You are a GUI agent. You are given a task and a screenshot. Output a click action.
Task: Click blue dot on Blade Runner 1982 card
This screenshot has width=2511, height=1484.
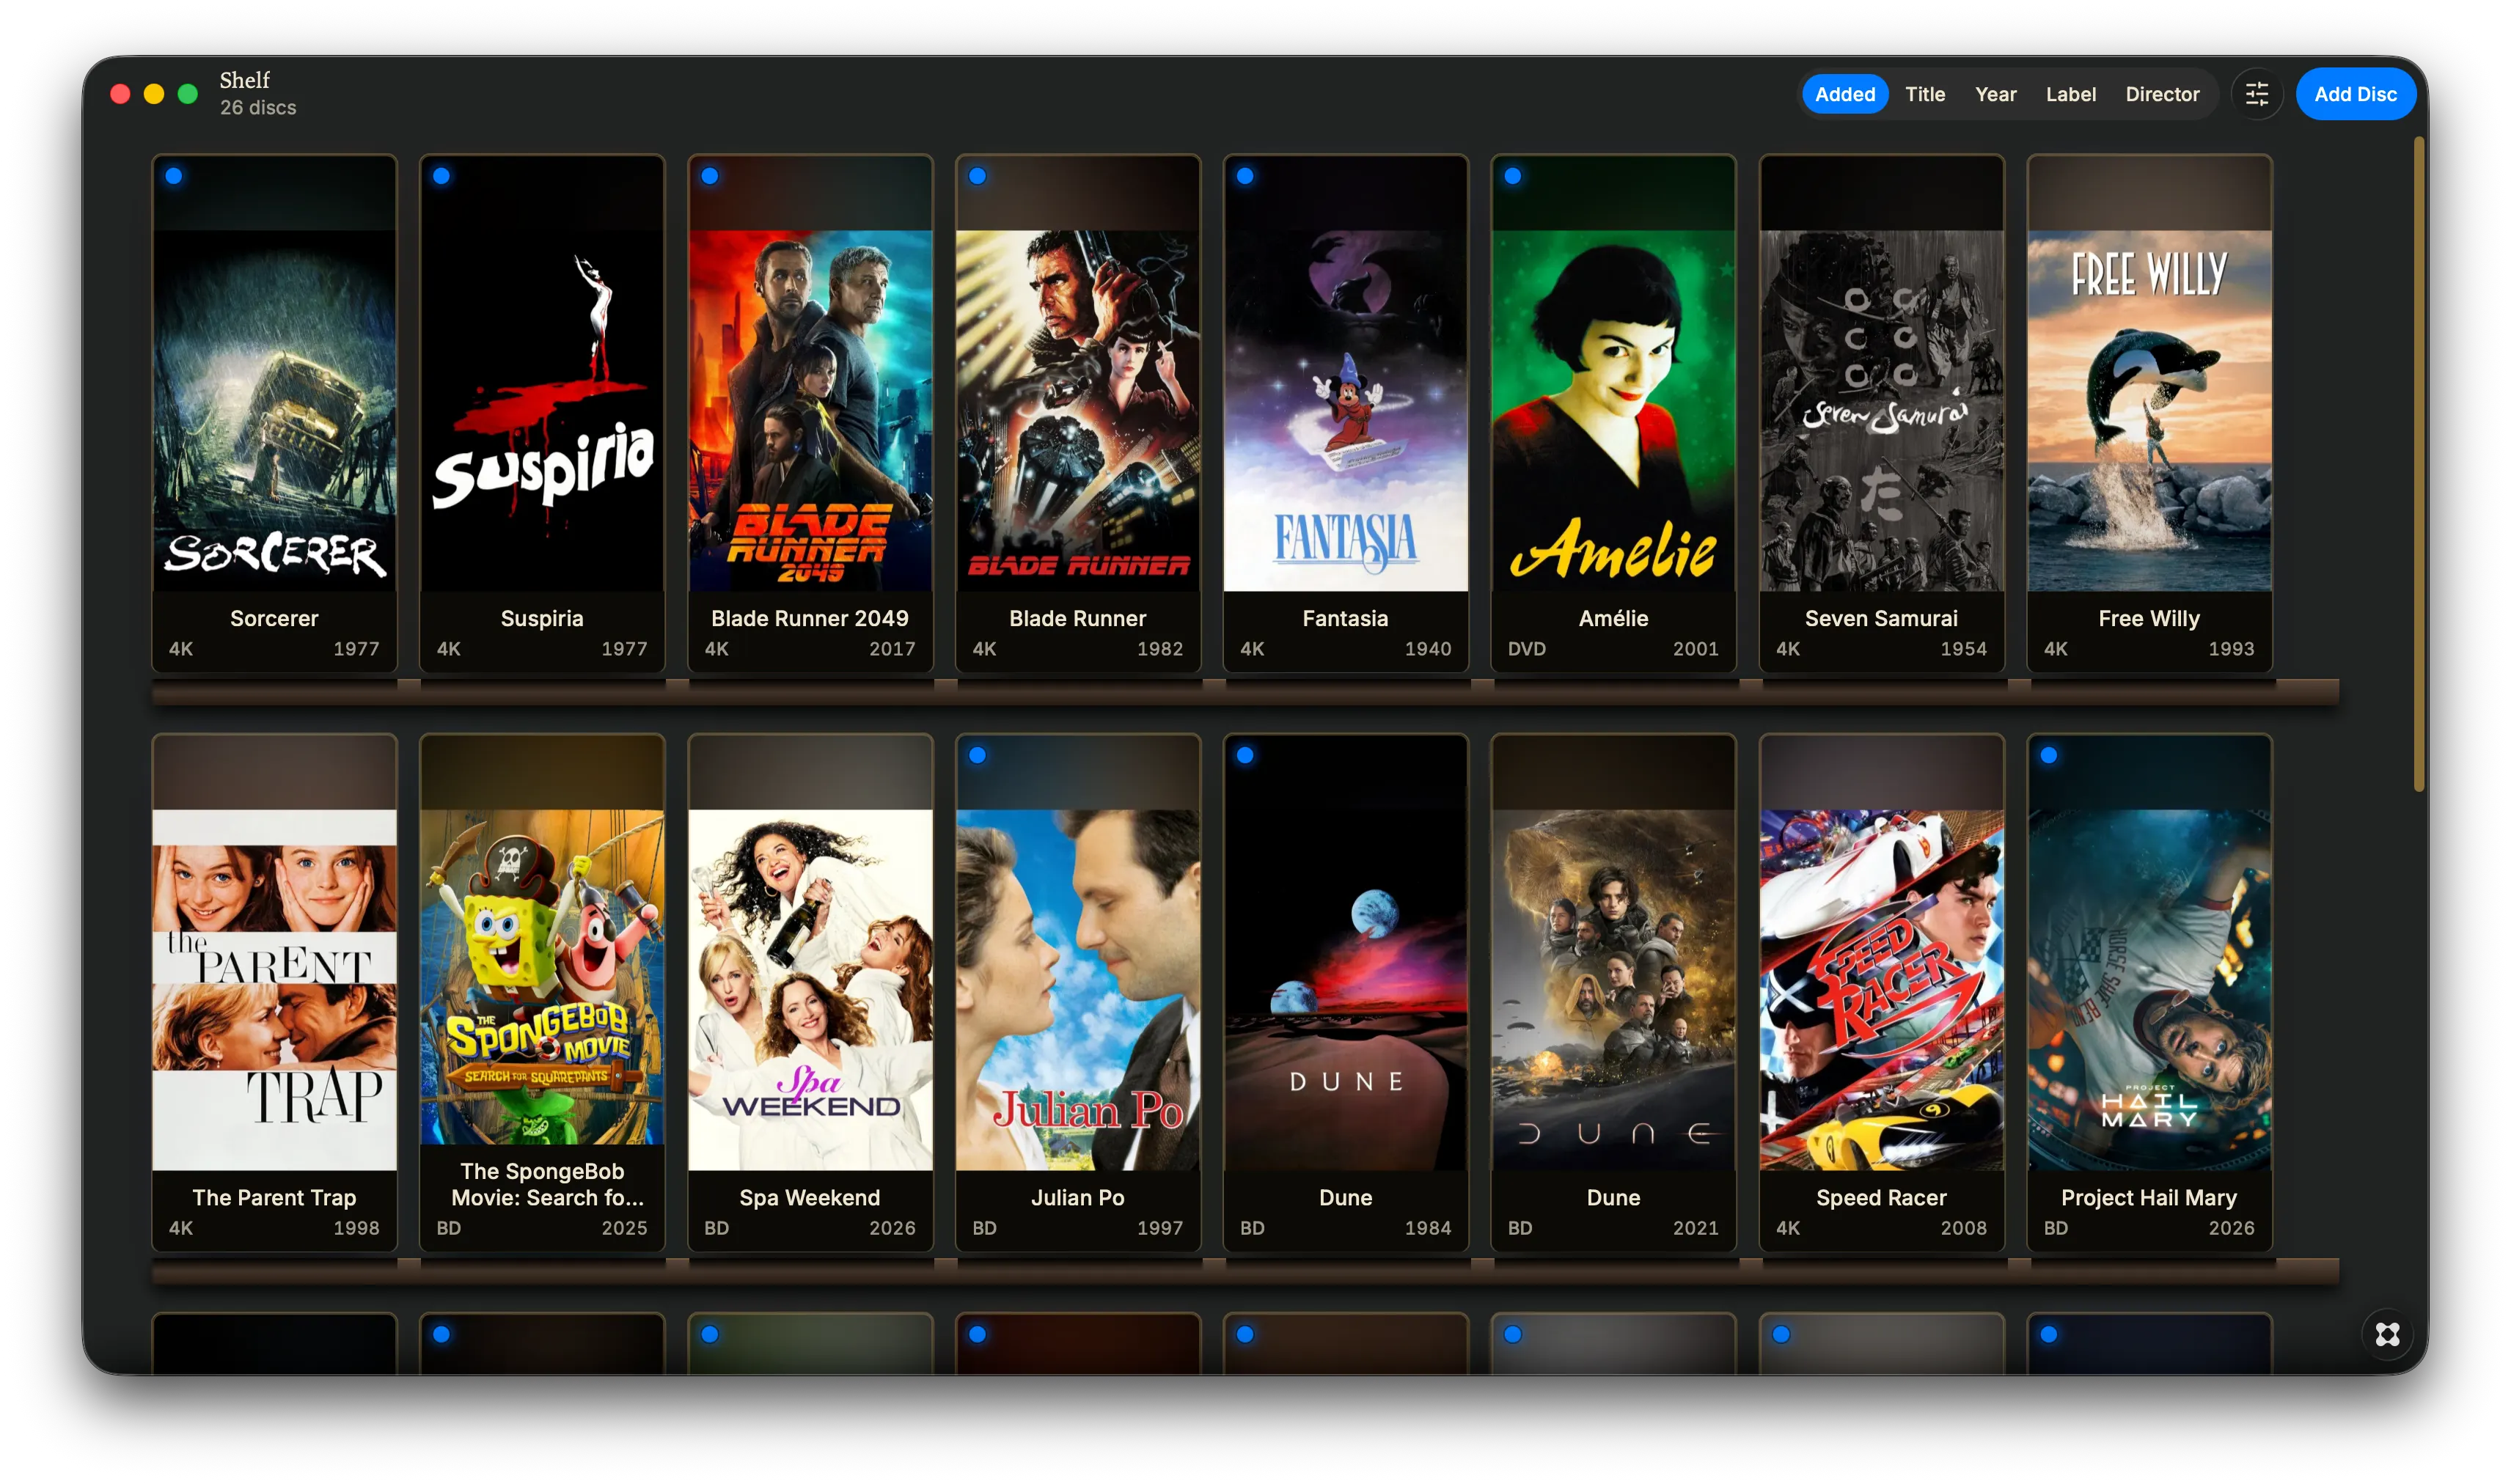977,176
